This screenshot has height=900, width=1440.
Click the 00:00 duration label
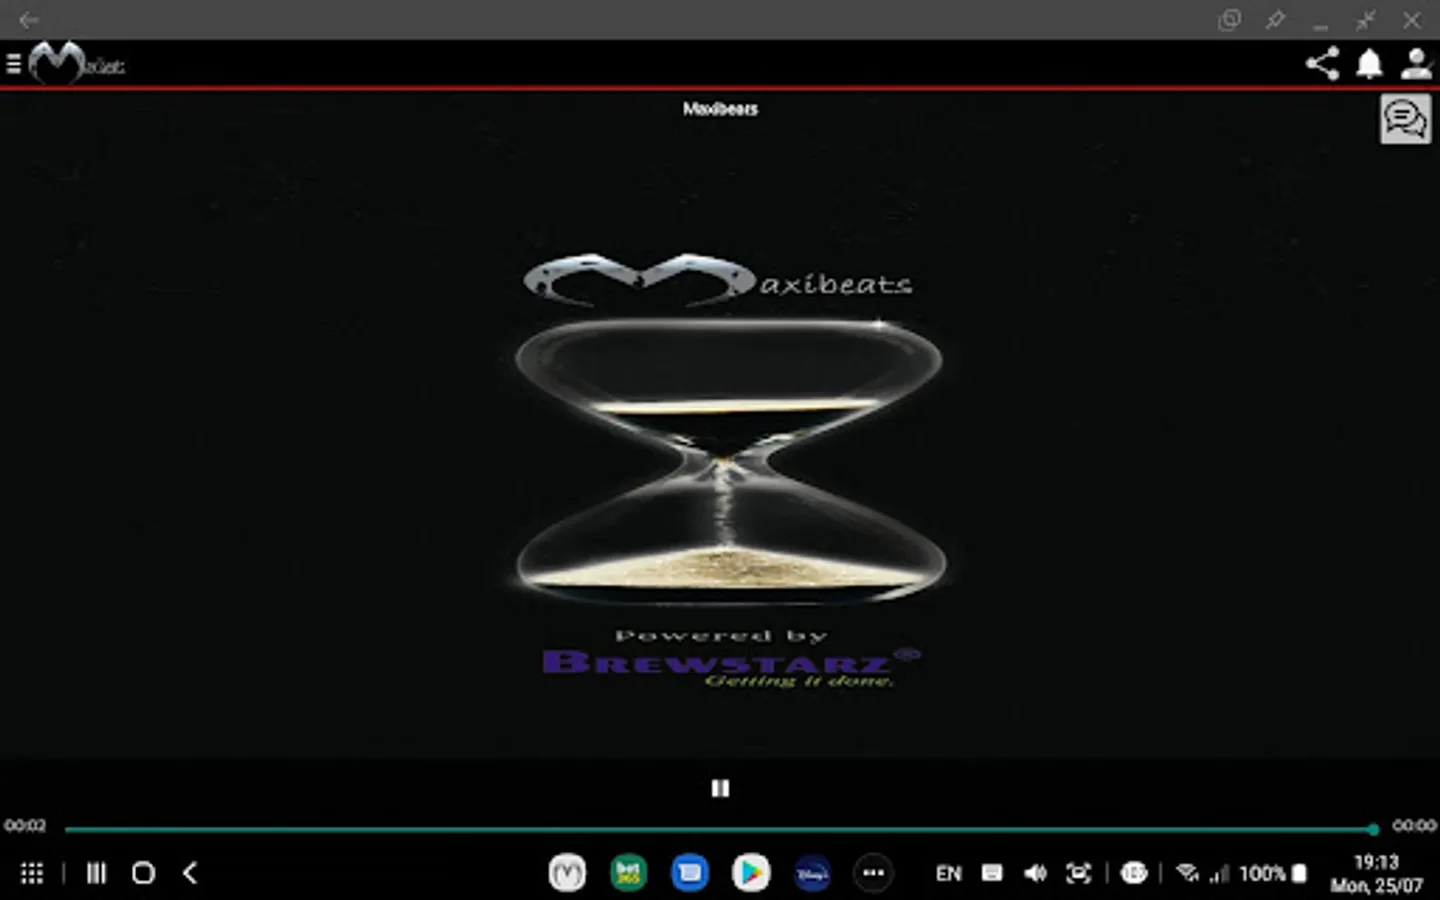click(x=1414, y=826)
